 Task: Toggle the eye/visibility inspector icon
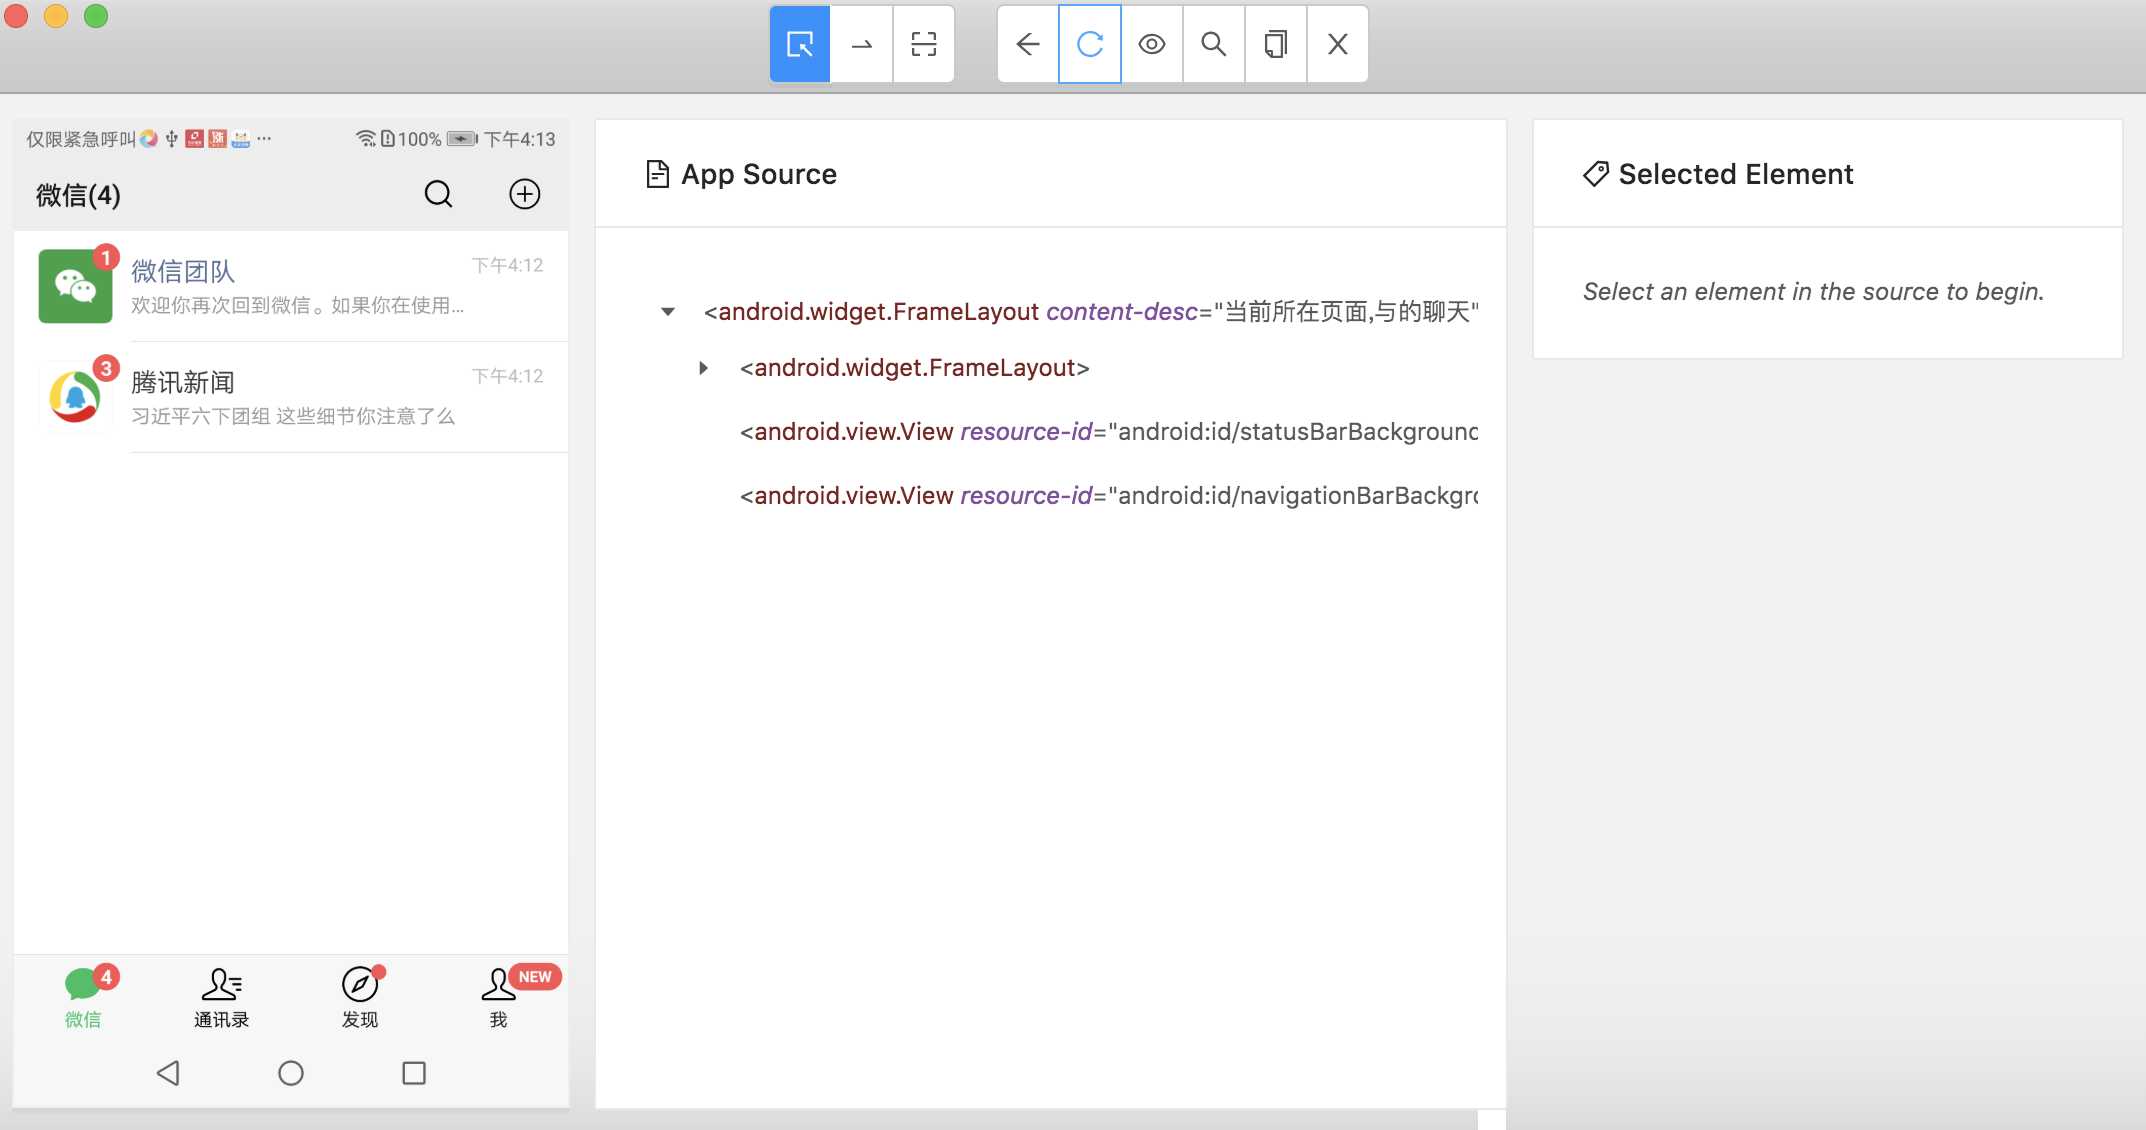pyautogui.click(x=1150, y=43)
